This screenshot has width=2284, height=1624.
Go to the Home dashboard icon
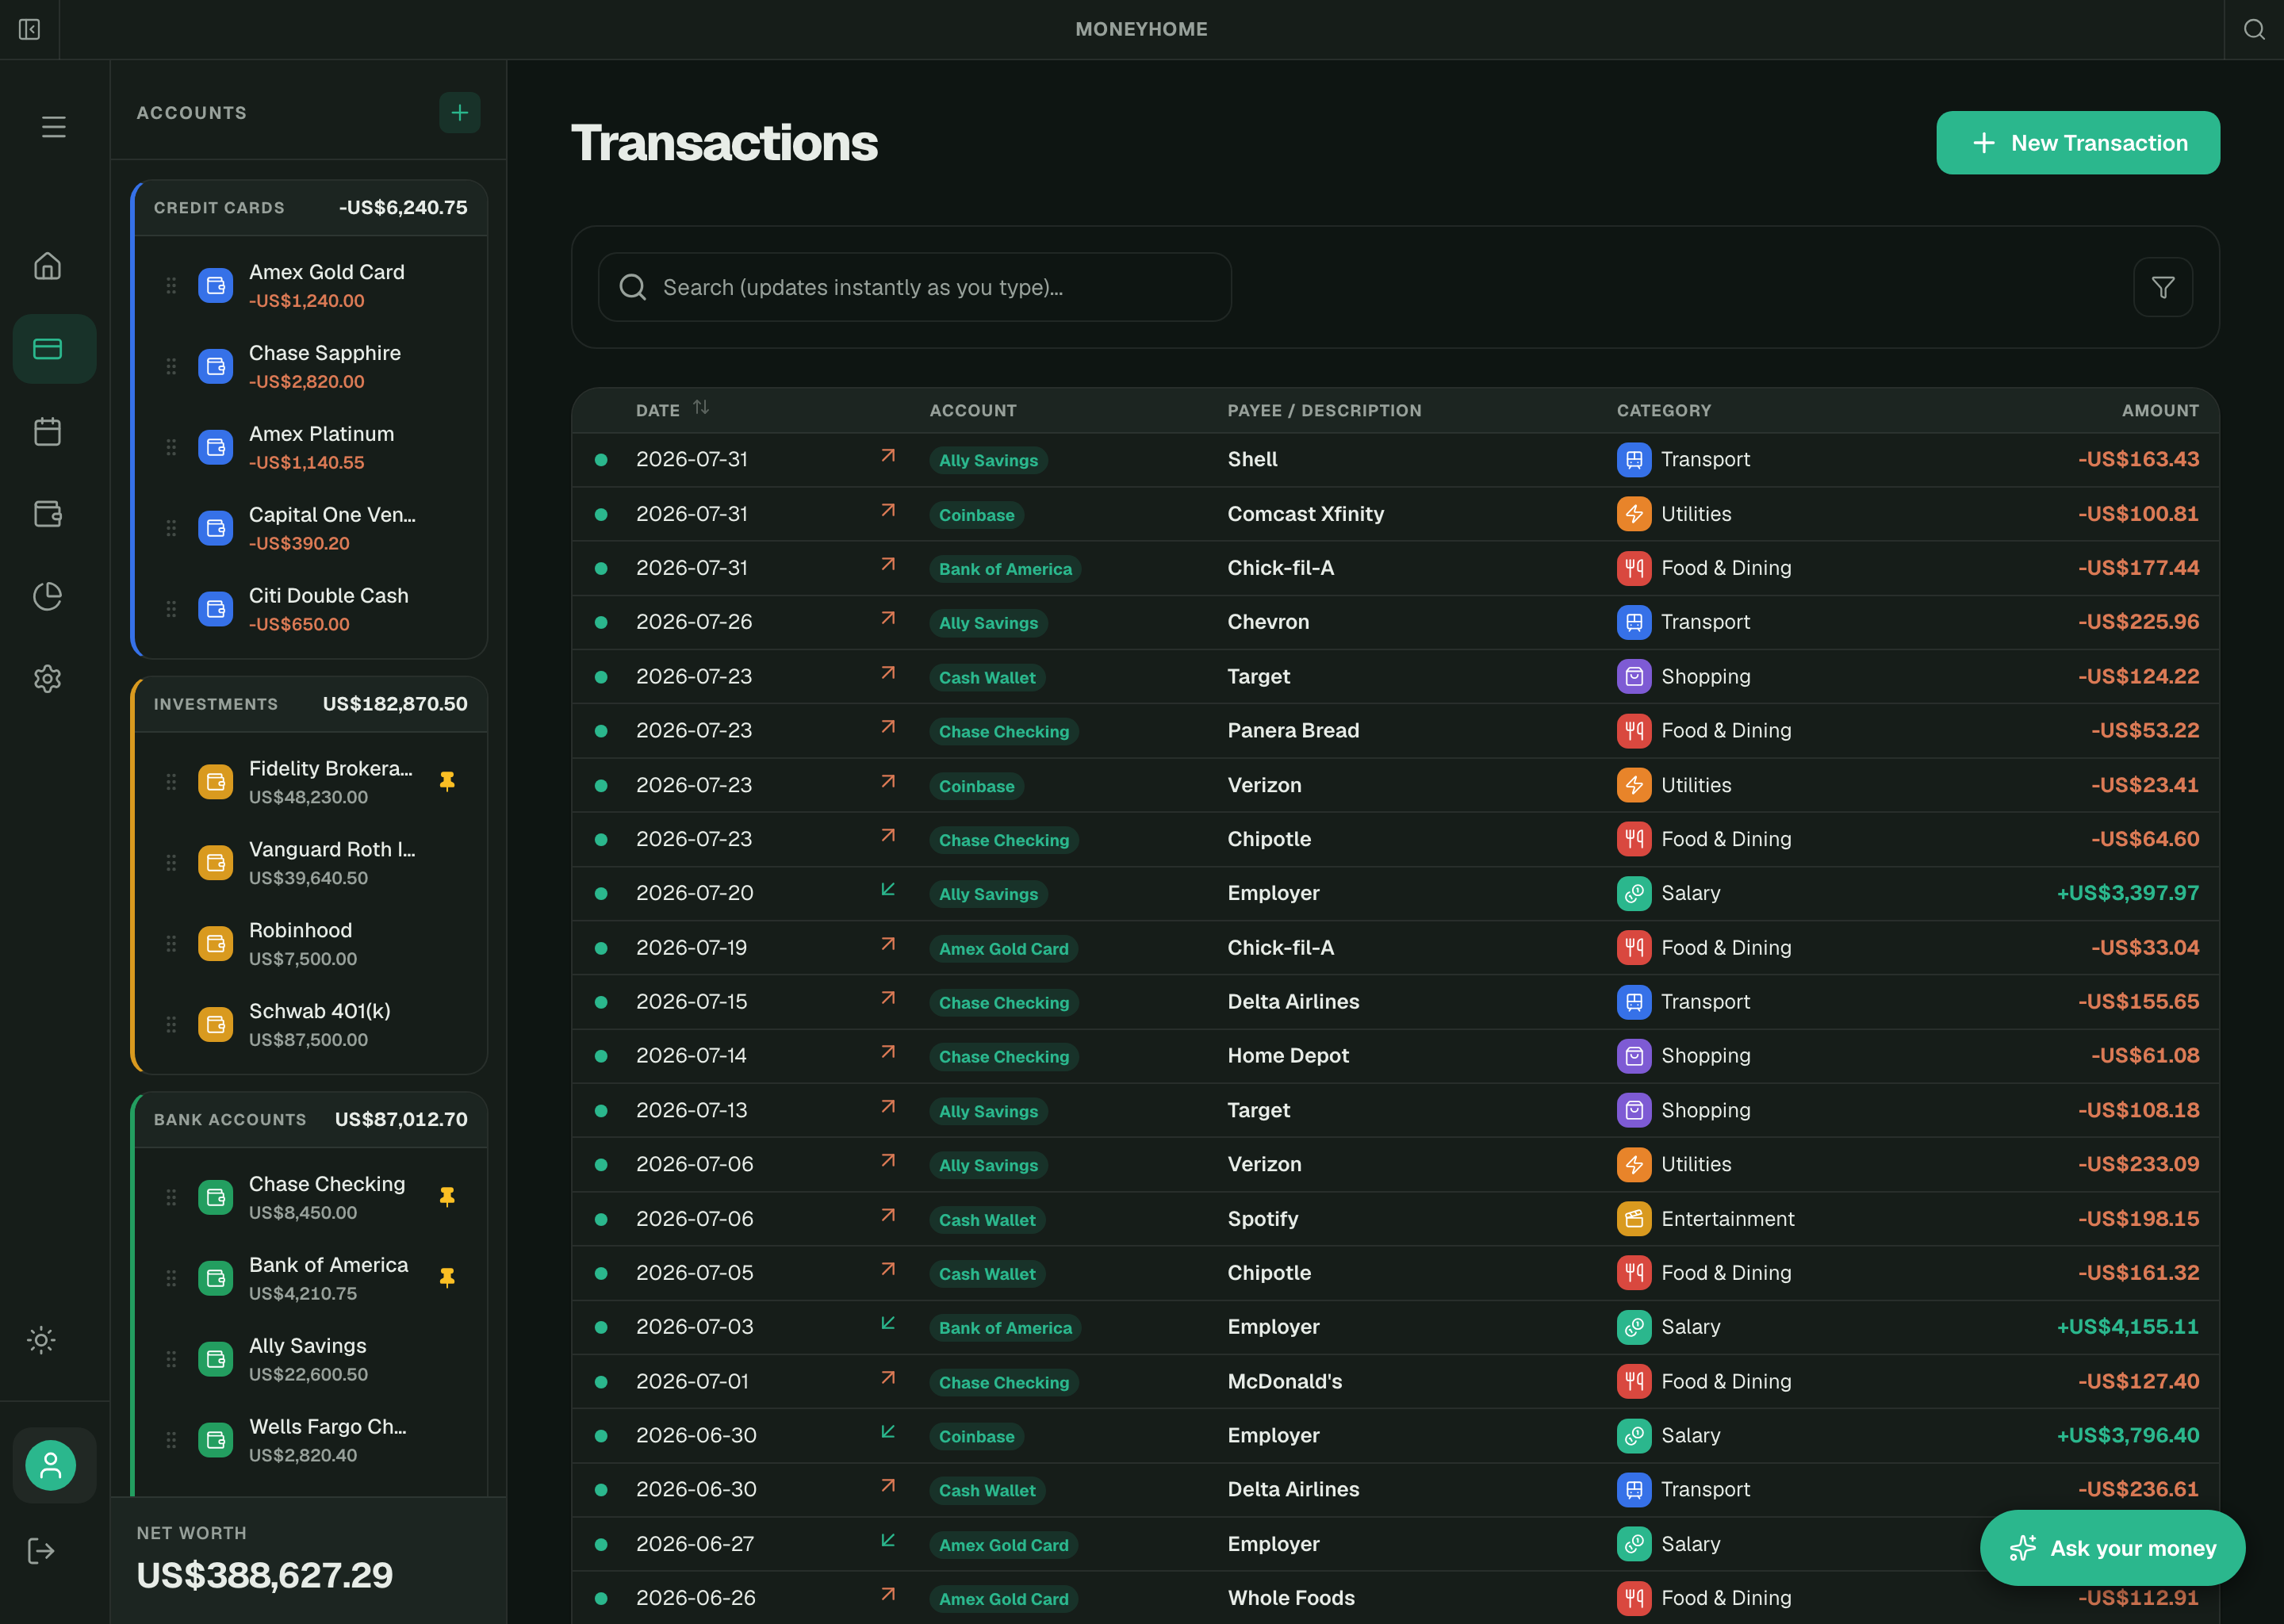click(48, 266)
